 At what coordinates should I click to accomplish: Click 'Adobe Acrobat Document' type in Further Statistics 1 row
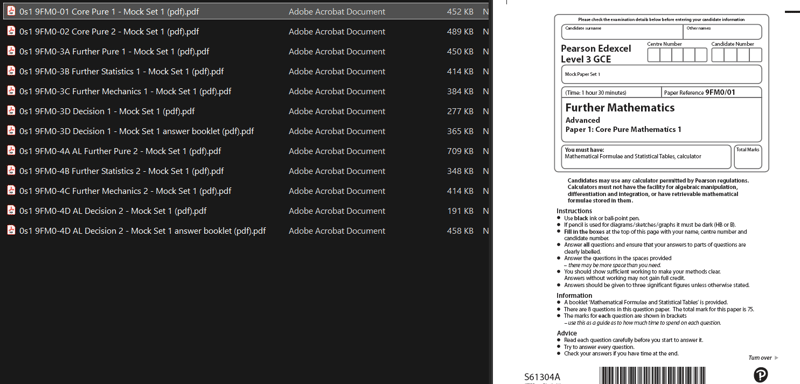[337, 71]
